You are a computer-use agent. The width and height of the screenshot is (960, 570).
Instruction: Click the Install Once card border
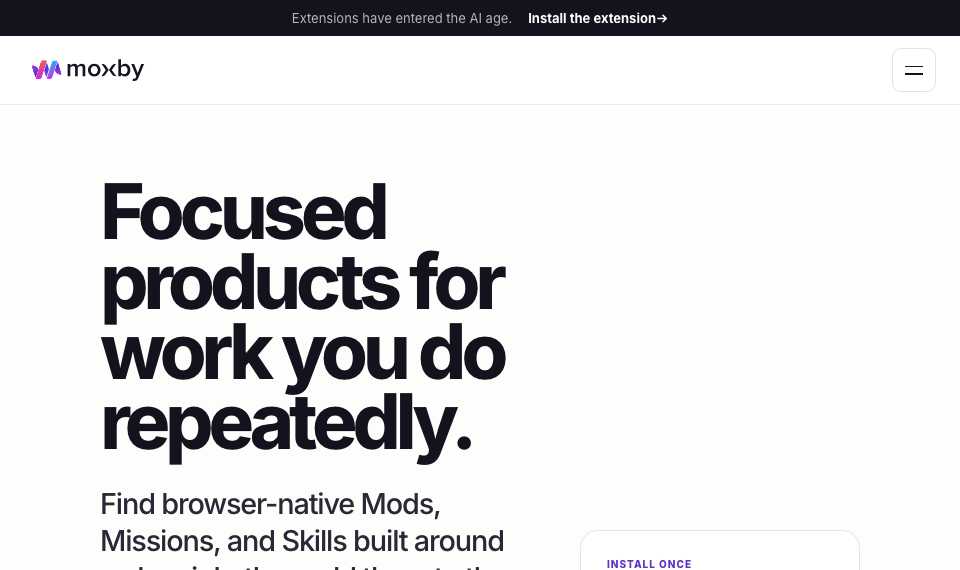click(x=720, y=531)
